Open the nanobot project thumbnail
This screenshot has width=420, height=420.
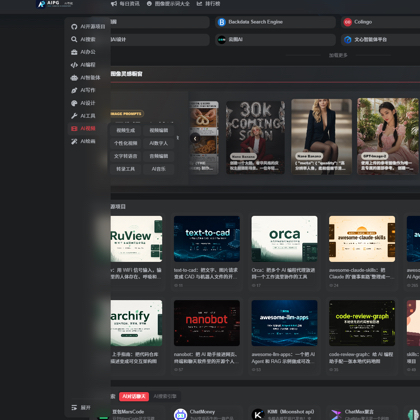(x=207, y=323)
